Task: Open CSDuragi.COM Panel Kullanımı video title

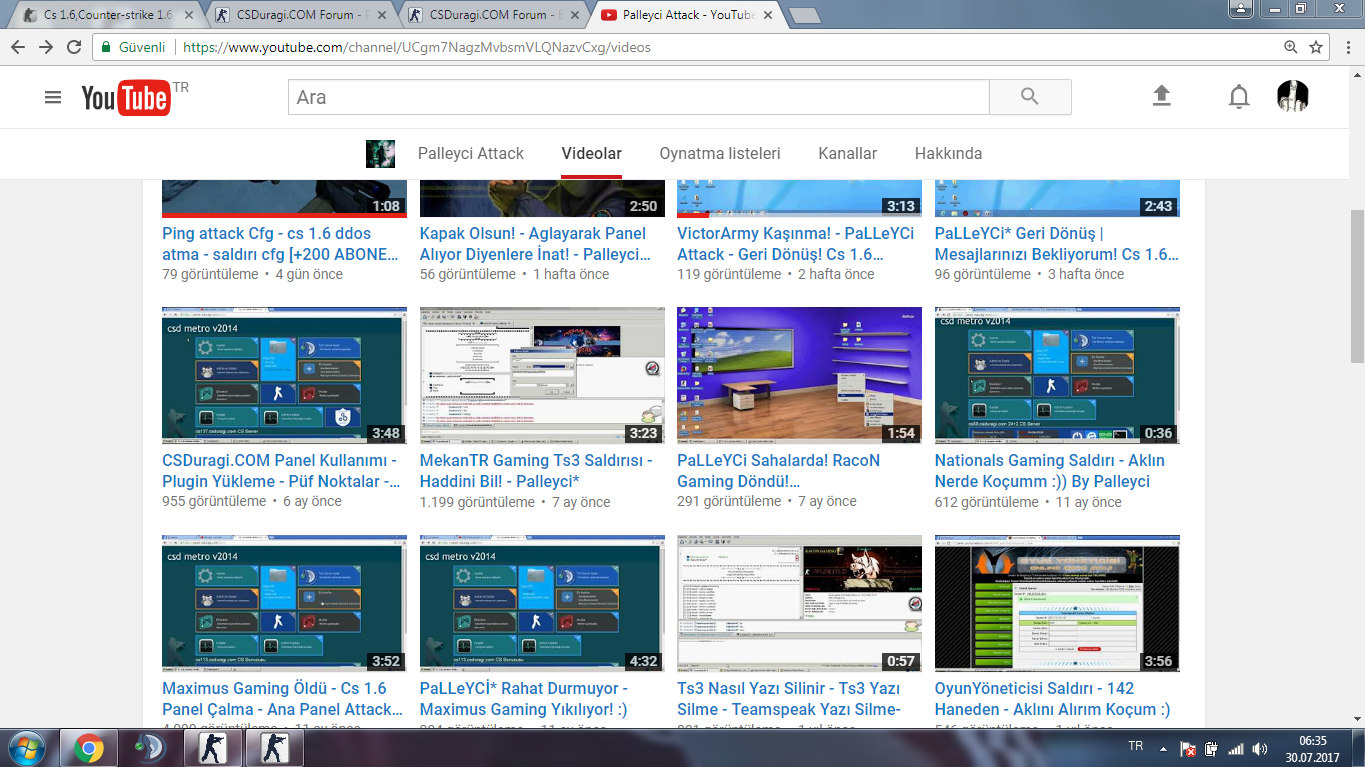Action: 279,471
